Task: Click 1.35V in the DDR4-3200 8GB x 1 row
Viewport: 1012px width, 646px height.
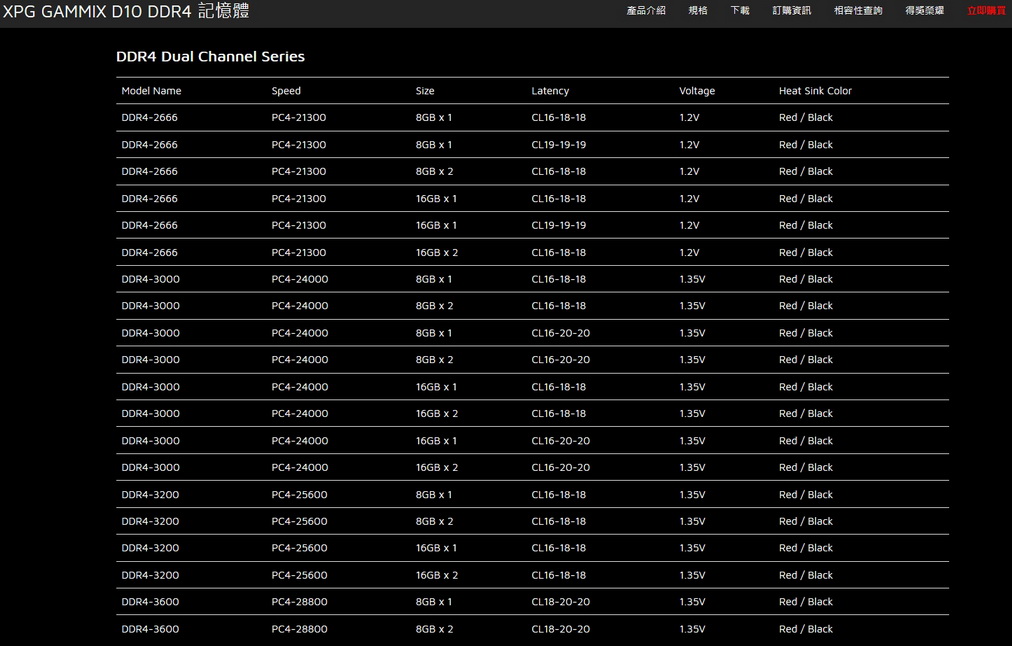Action: point(692,495)
